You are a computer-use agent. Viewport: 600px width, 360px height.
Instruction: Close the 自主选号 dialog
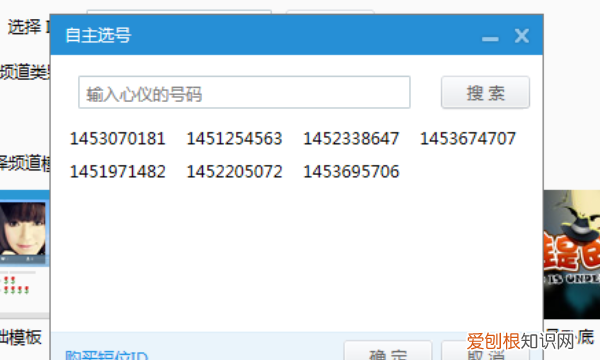(x=522, y=36)
